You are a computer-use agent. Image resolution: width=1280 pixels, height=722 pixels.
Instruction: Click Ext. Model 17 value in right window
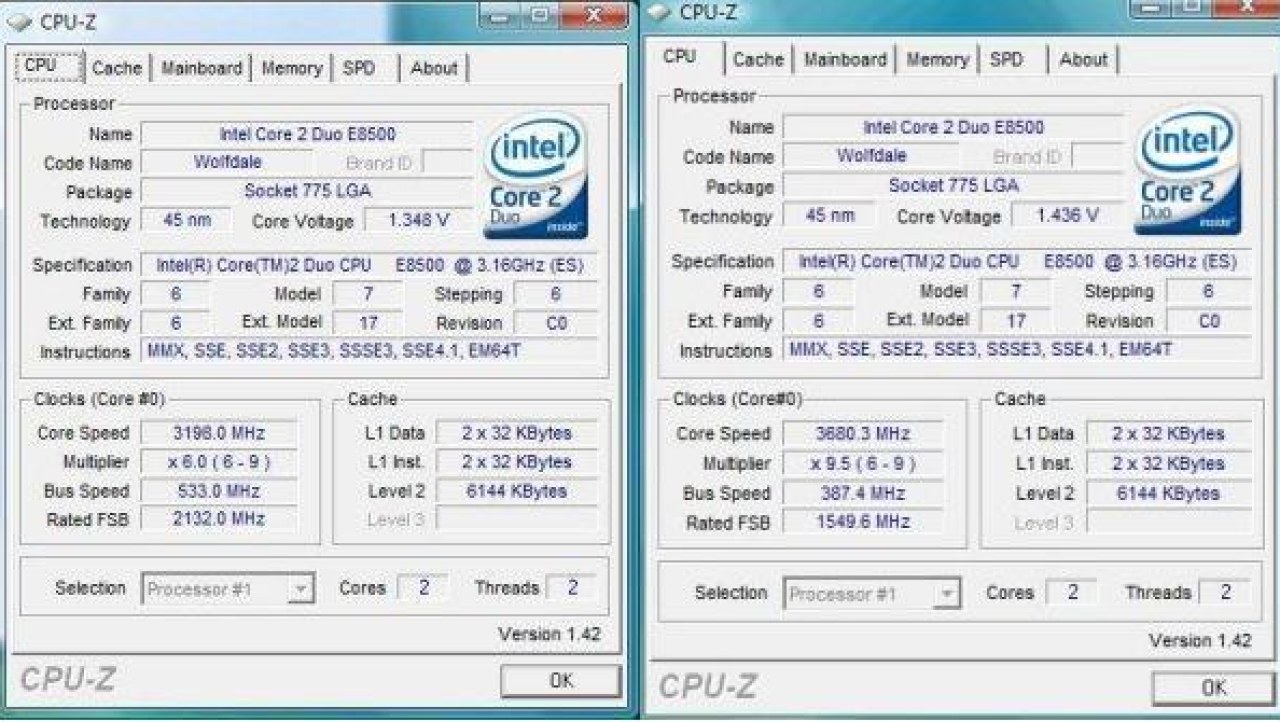click(1016, 321)
